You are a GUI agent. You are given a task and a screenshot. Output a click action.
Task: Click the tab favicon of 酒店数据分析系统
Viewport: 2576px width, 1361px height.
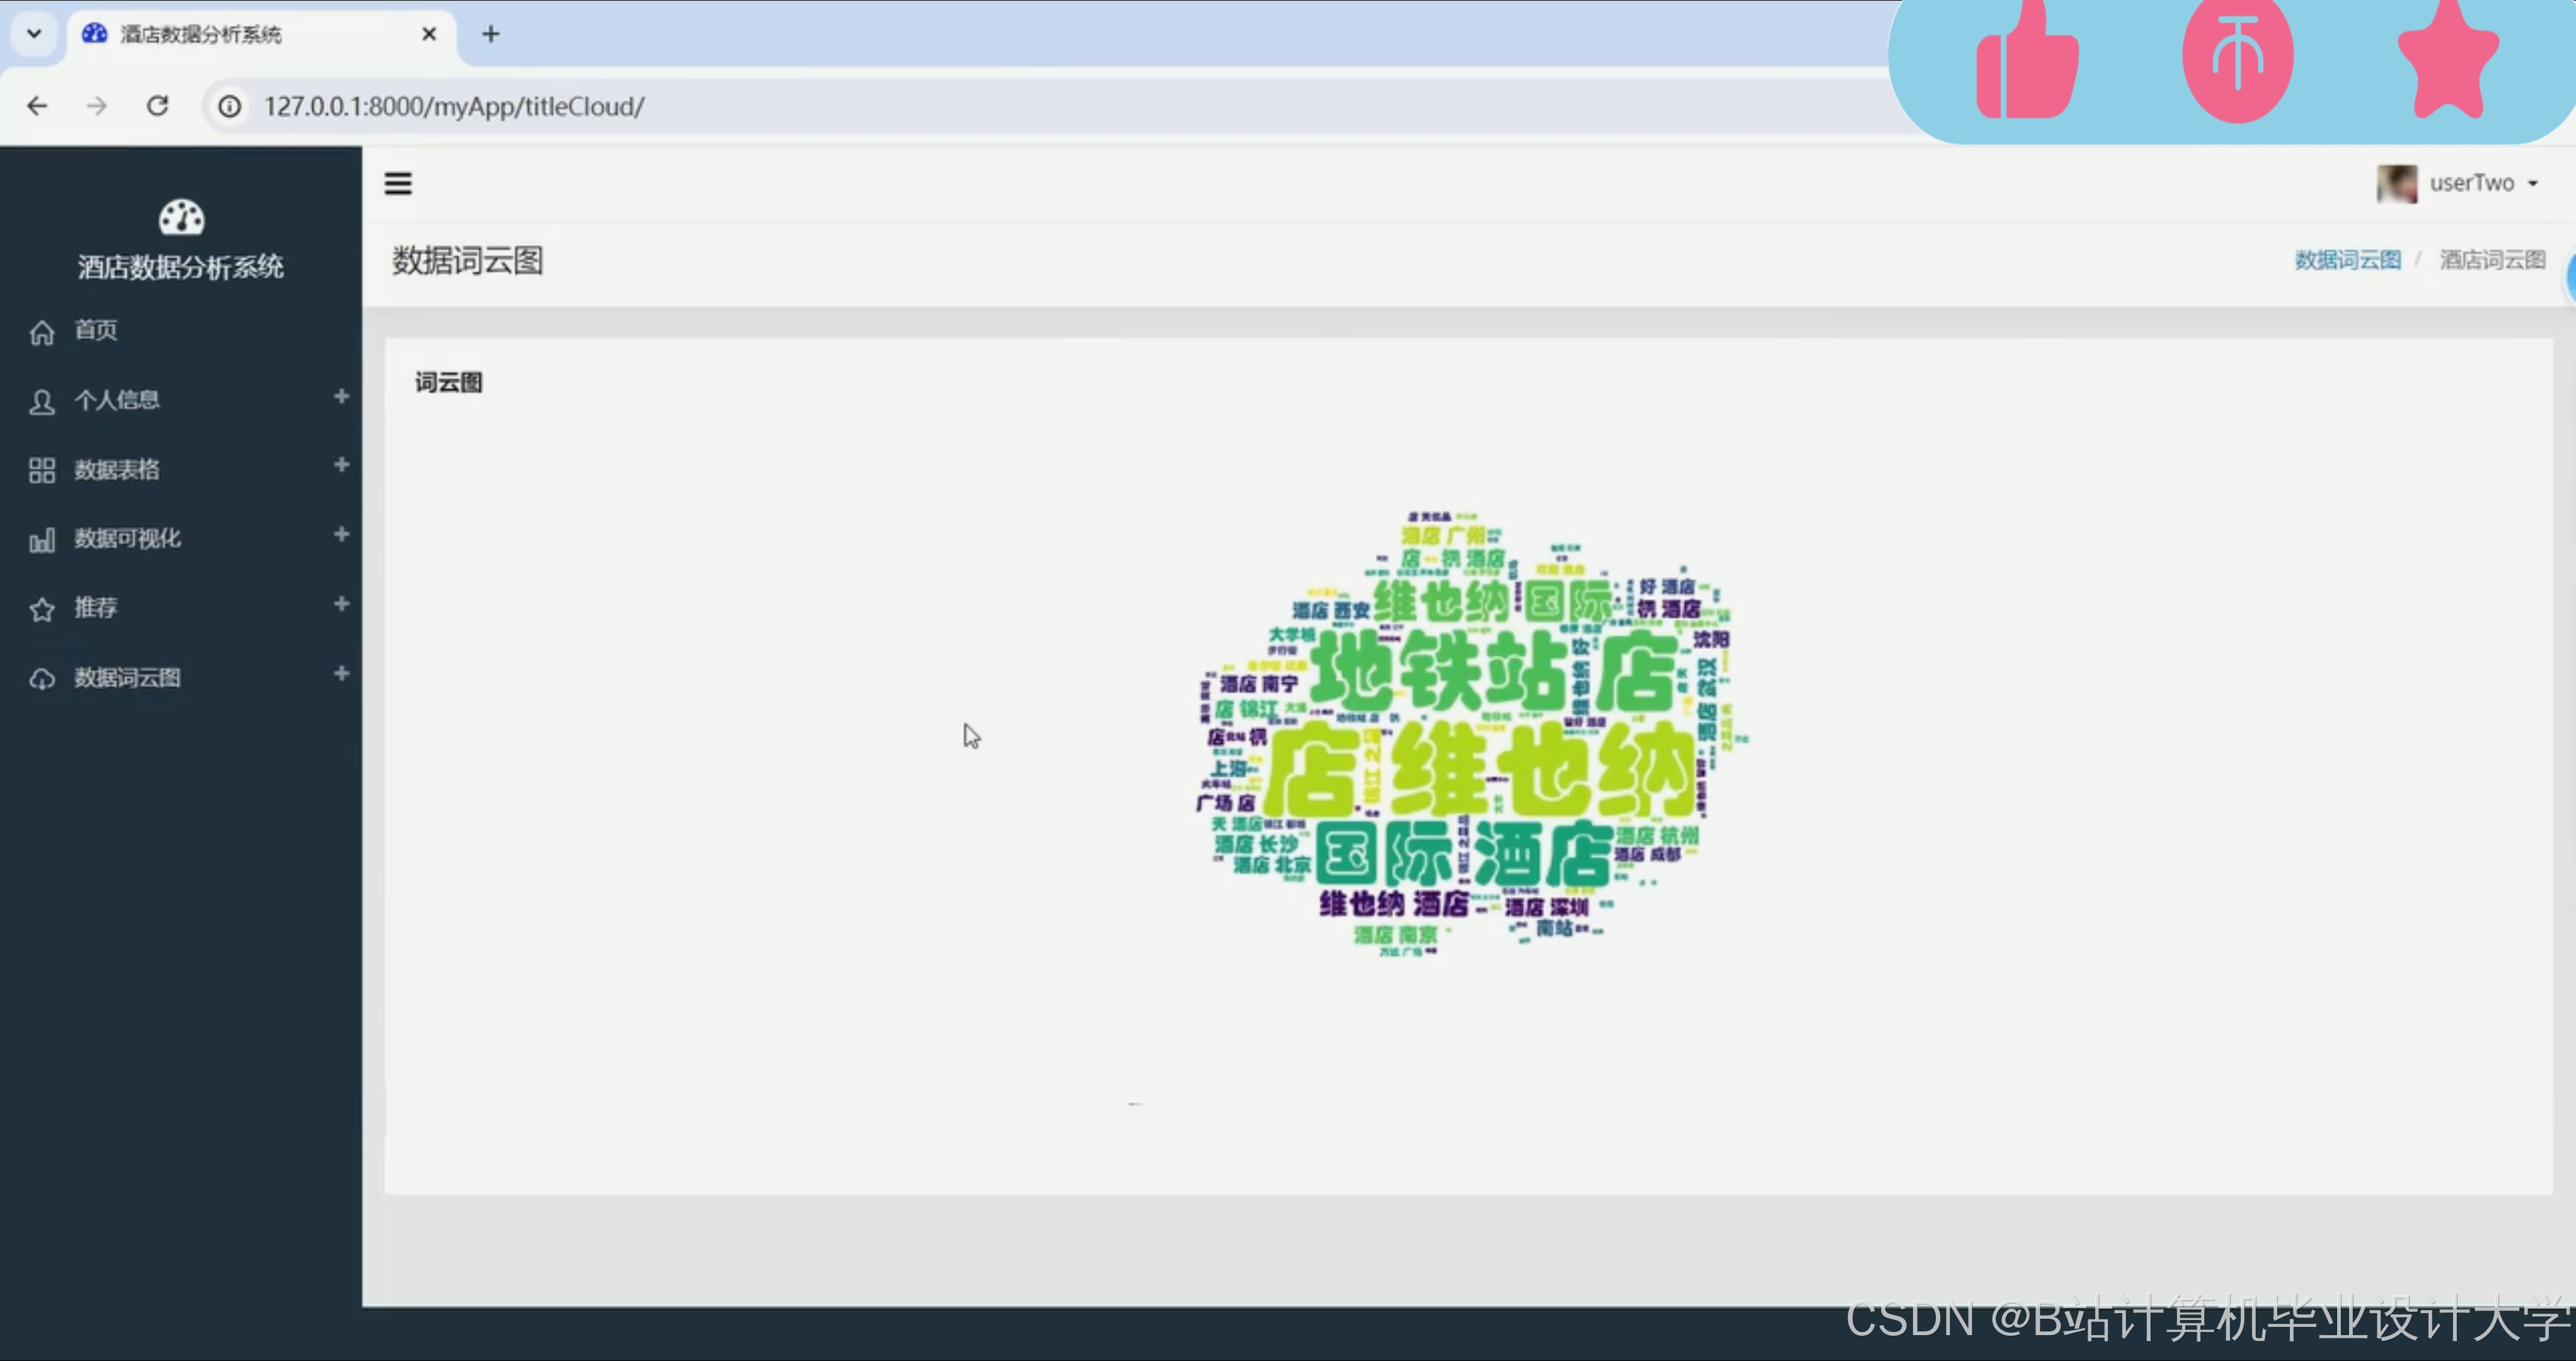pyautogui.click(x=94, y=34)
